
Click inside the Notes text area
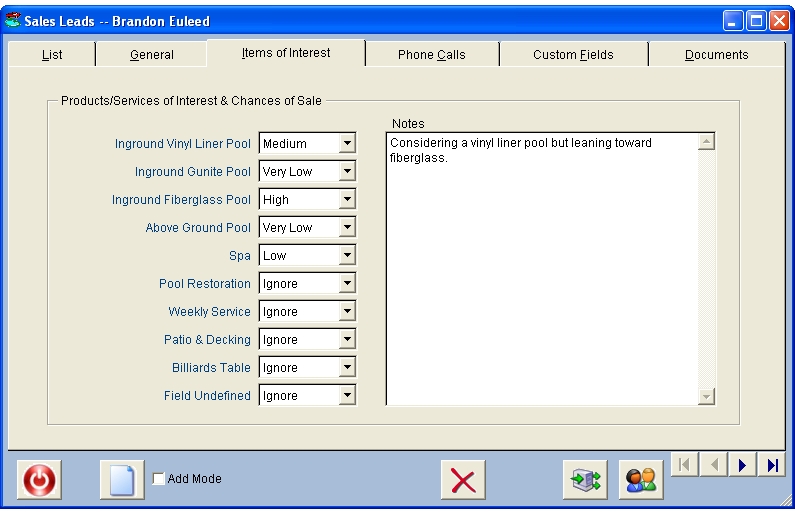pos(541,269)
